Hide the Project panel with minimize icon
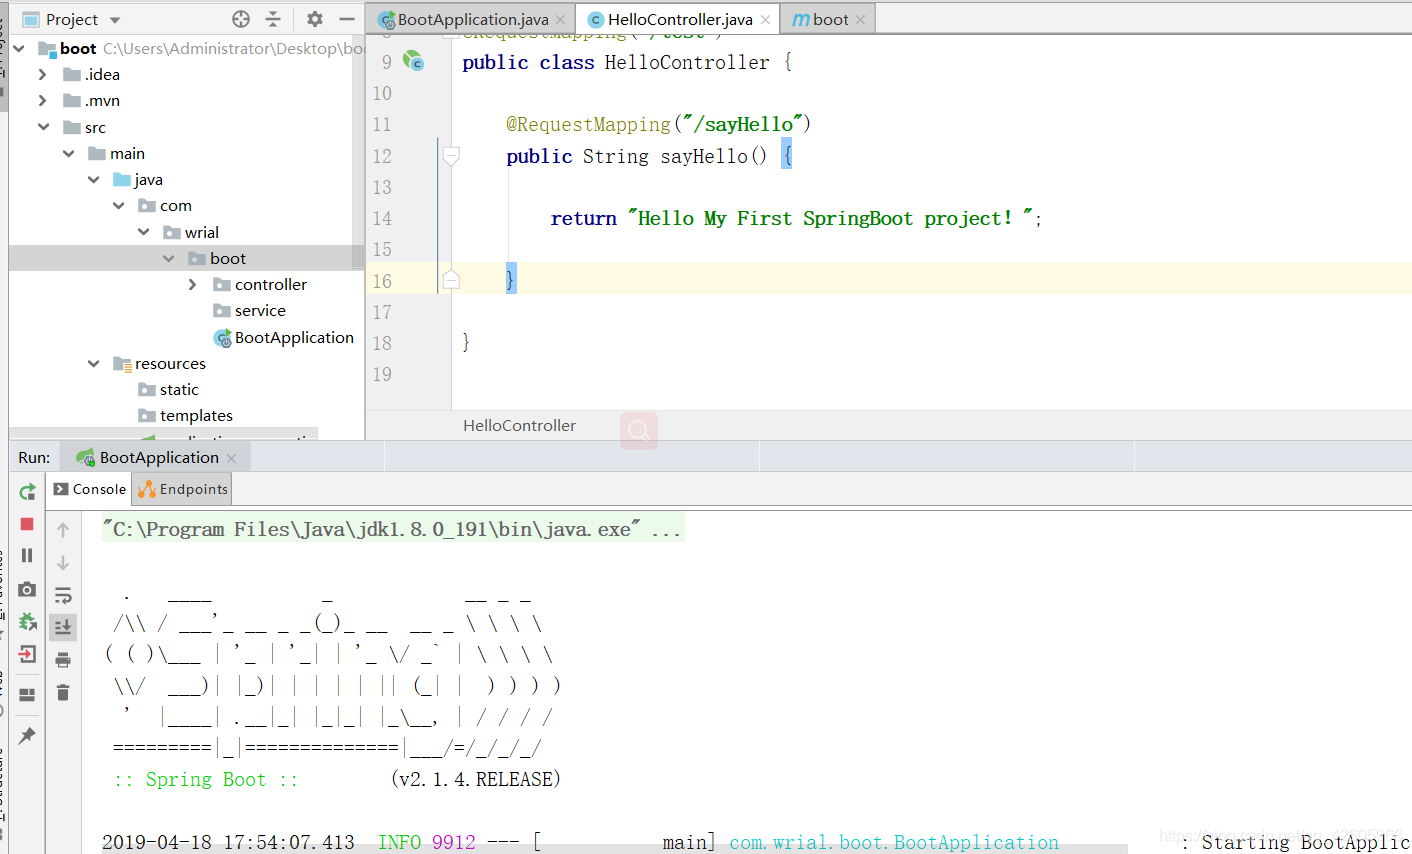This screenshot has width=1412, height=854. [x=347, y=19]
